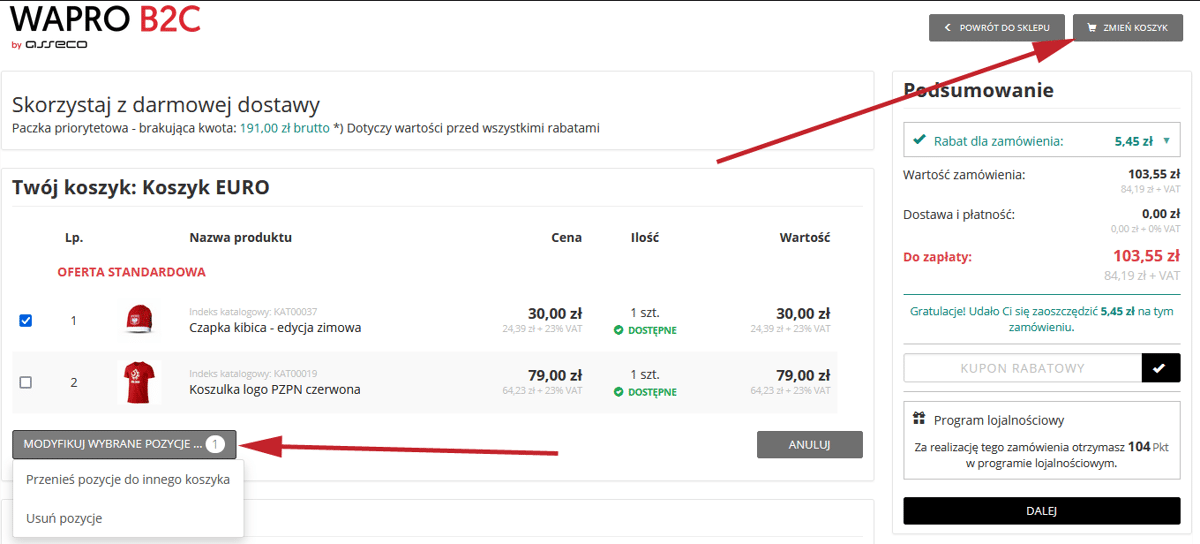Expand the Rabat dla zamówienia dropdown arrow
The image size is (1200, 544).
[x=1166, y=141]
